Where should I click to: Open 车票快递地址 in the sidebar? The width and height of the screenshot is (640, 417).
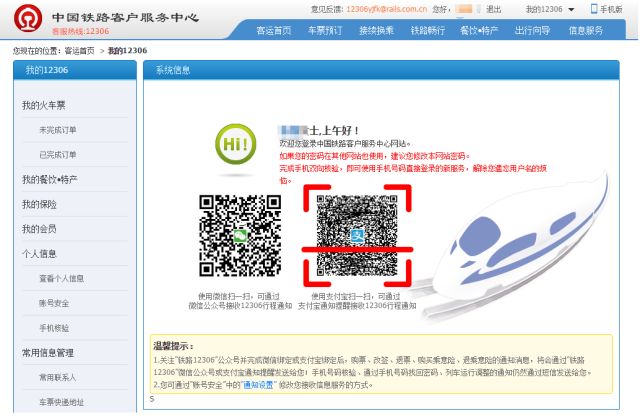[x=61, y=402]
